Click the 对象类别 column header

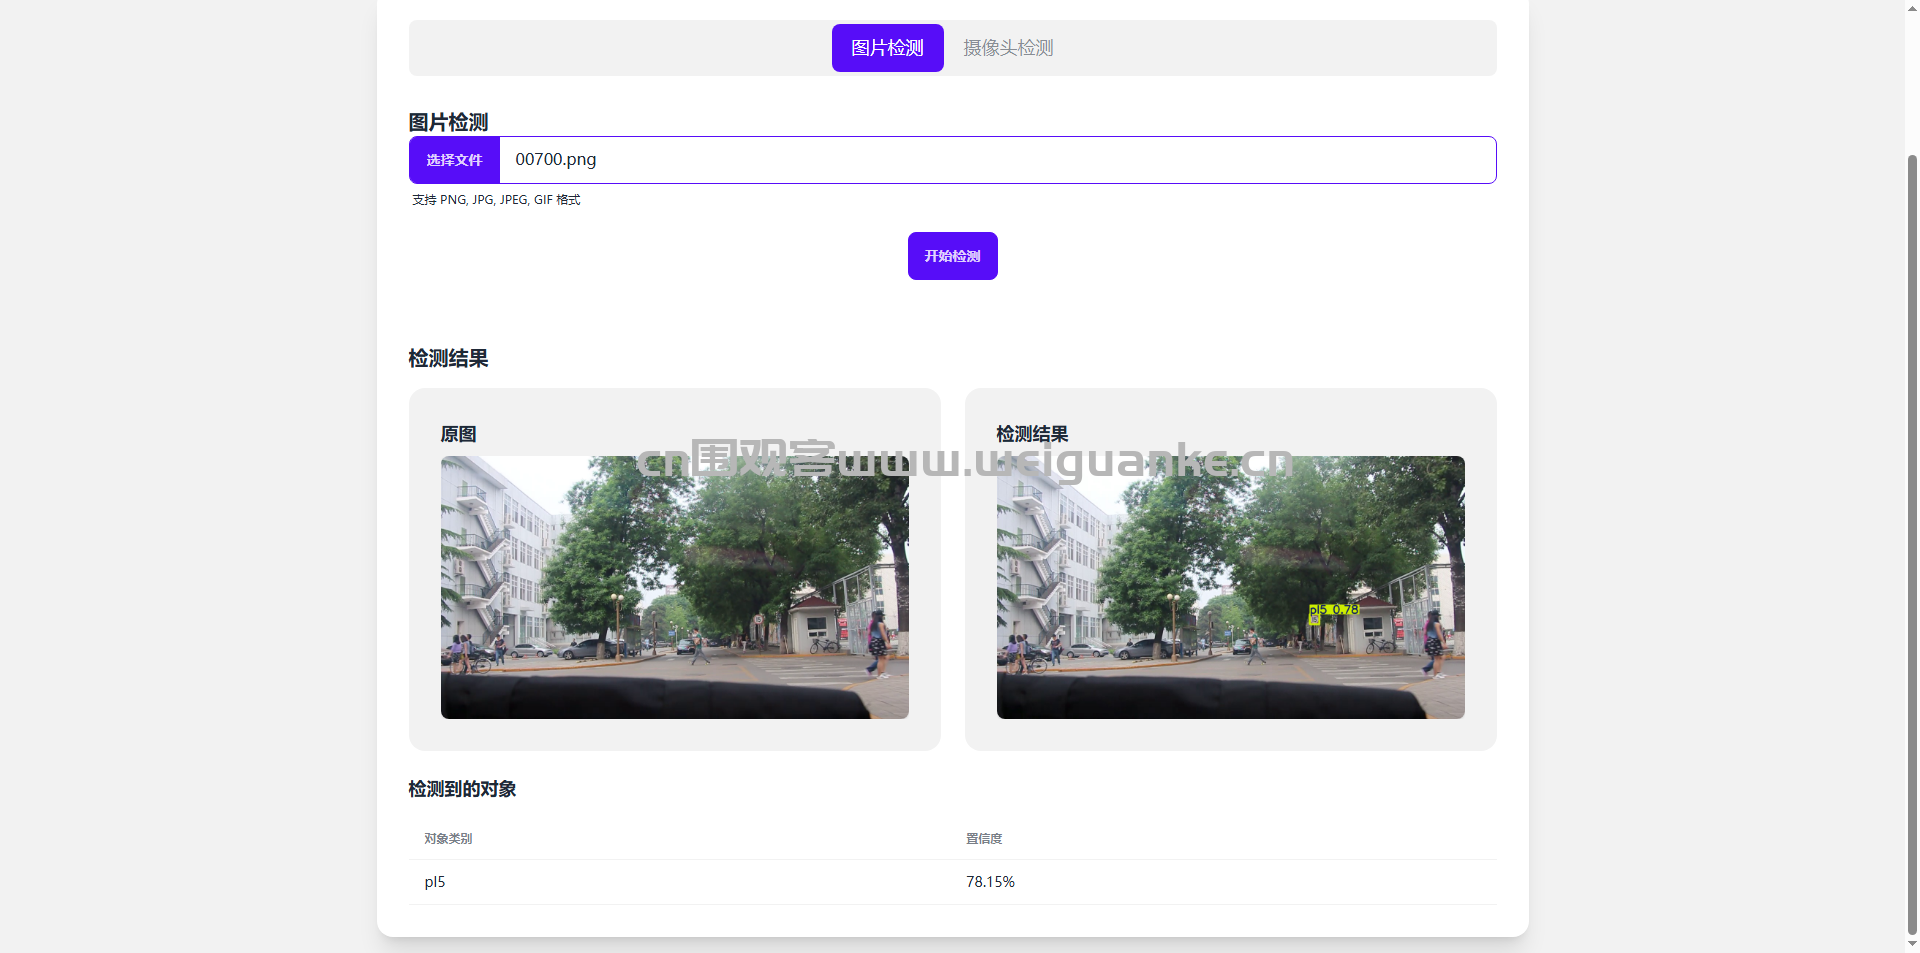(x=448, y=839)
